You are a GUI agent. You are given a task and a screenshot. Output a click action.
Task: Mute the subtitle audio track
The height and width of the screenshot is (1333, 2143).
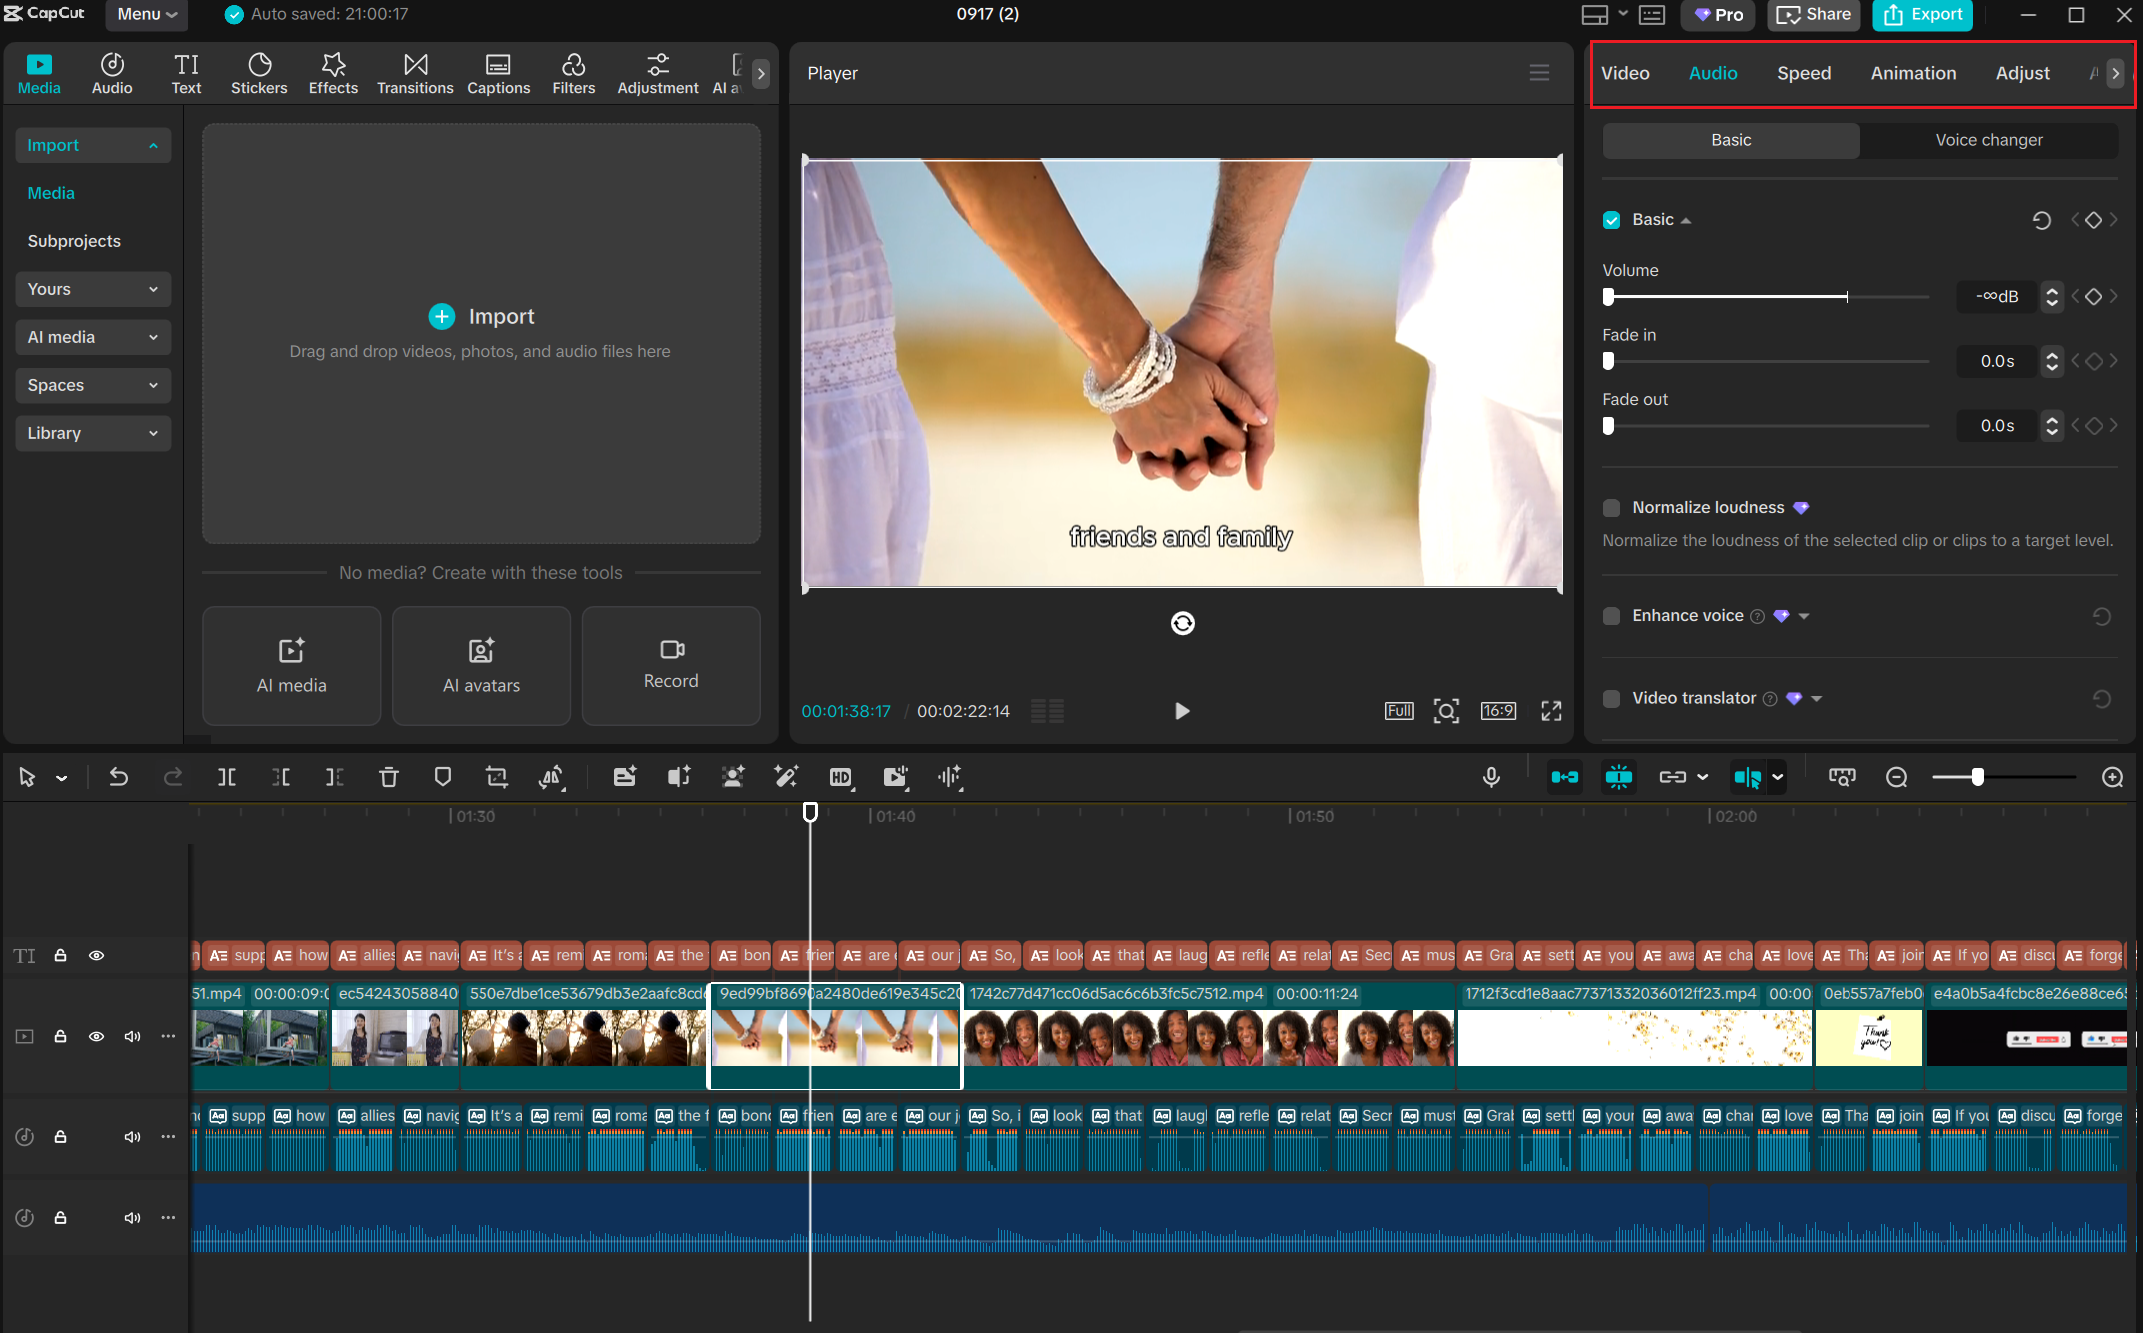[x=131, y=1136]
